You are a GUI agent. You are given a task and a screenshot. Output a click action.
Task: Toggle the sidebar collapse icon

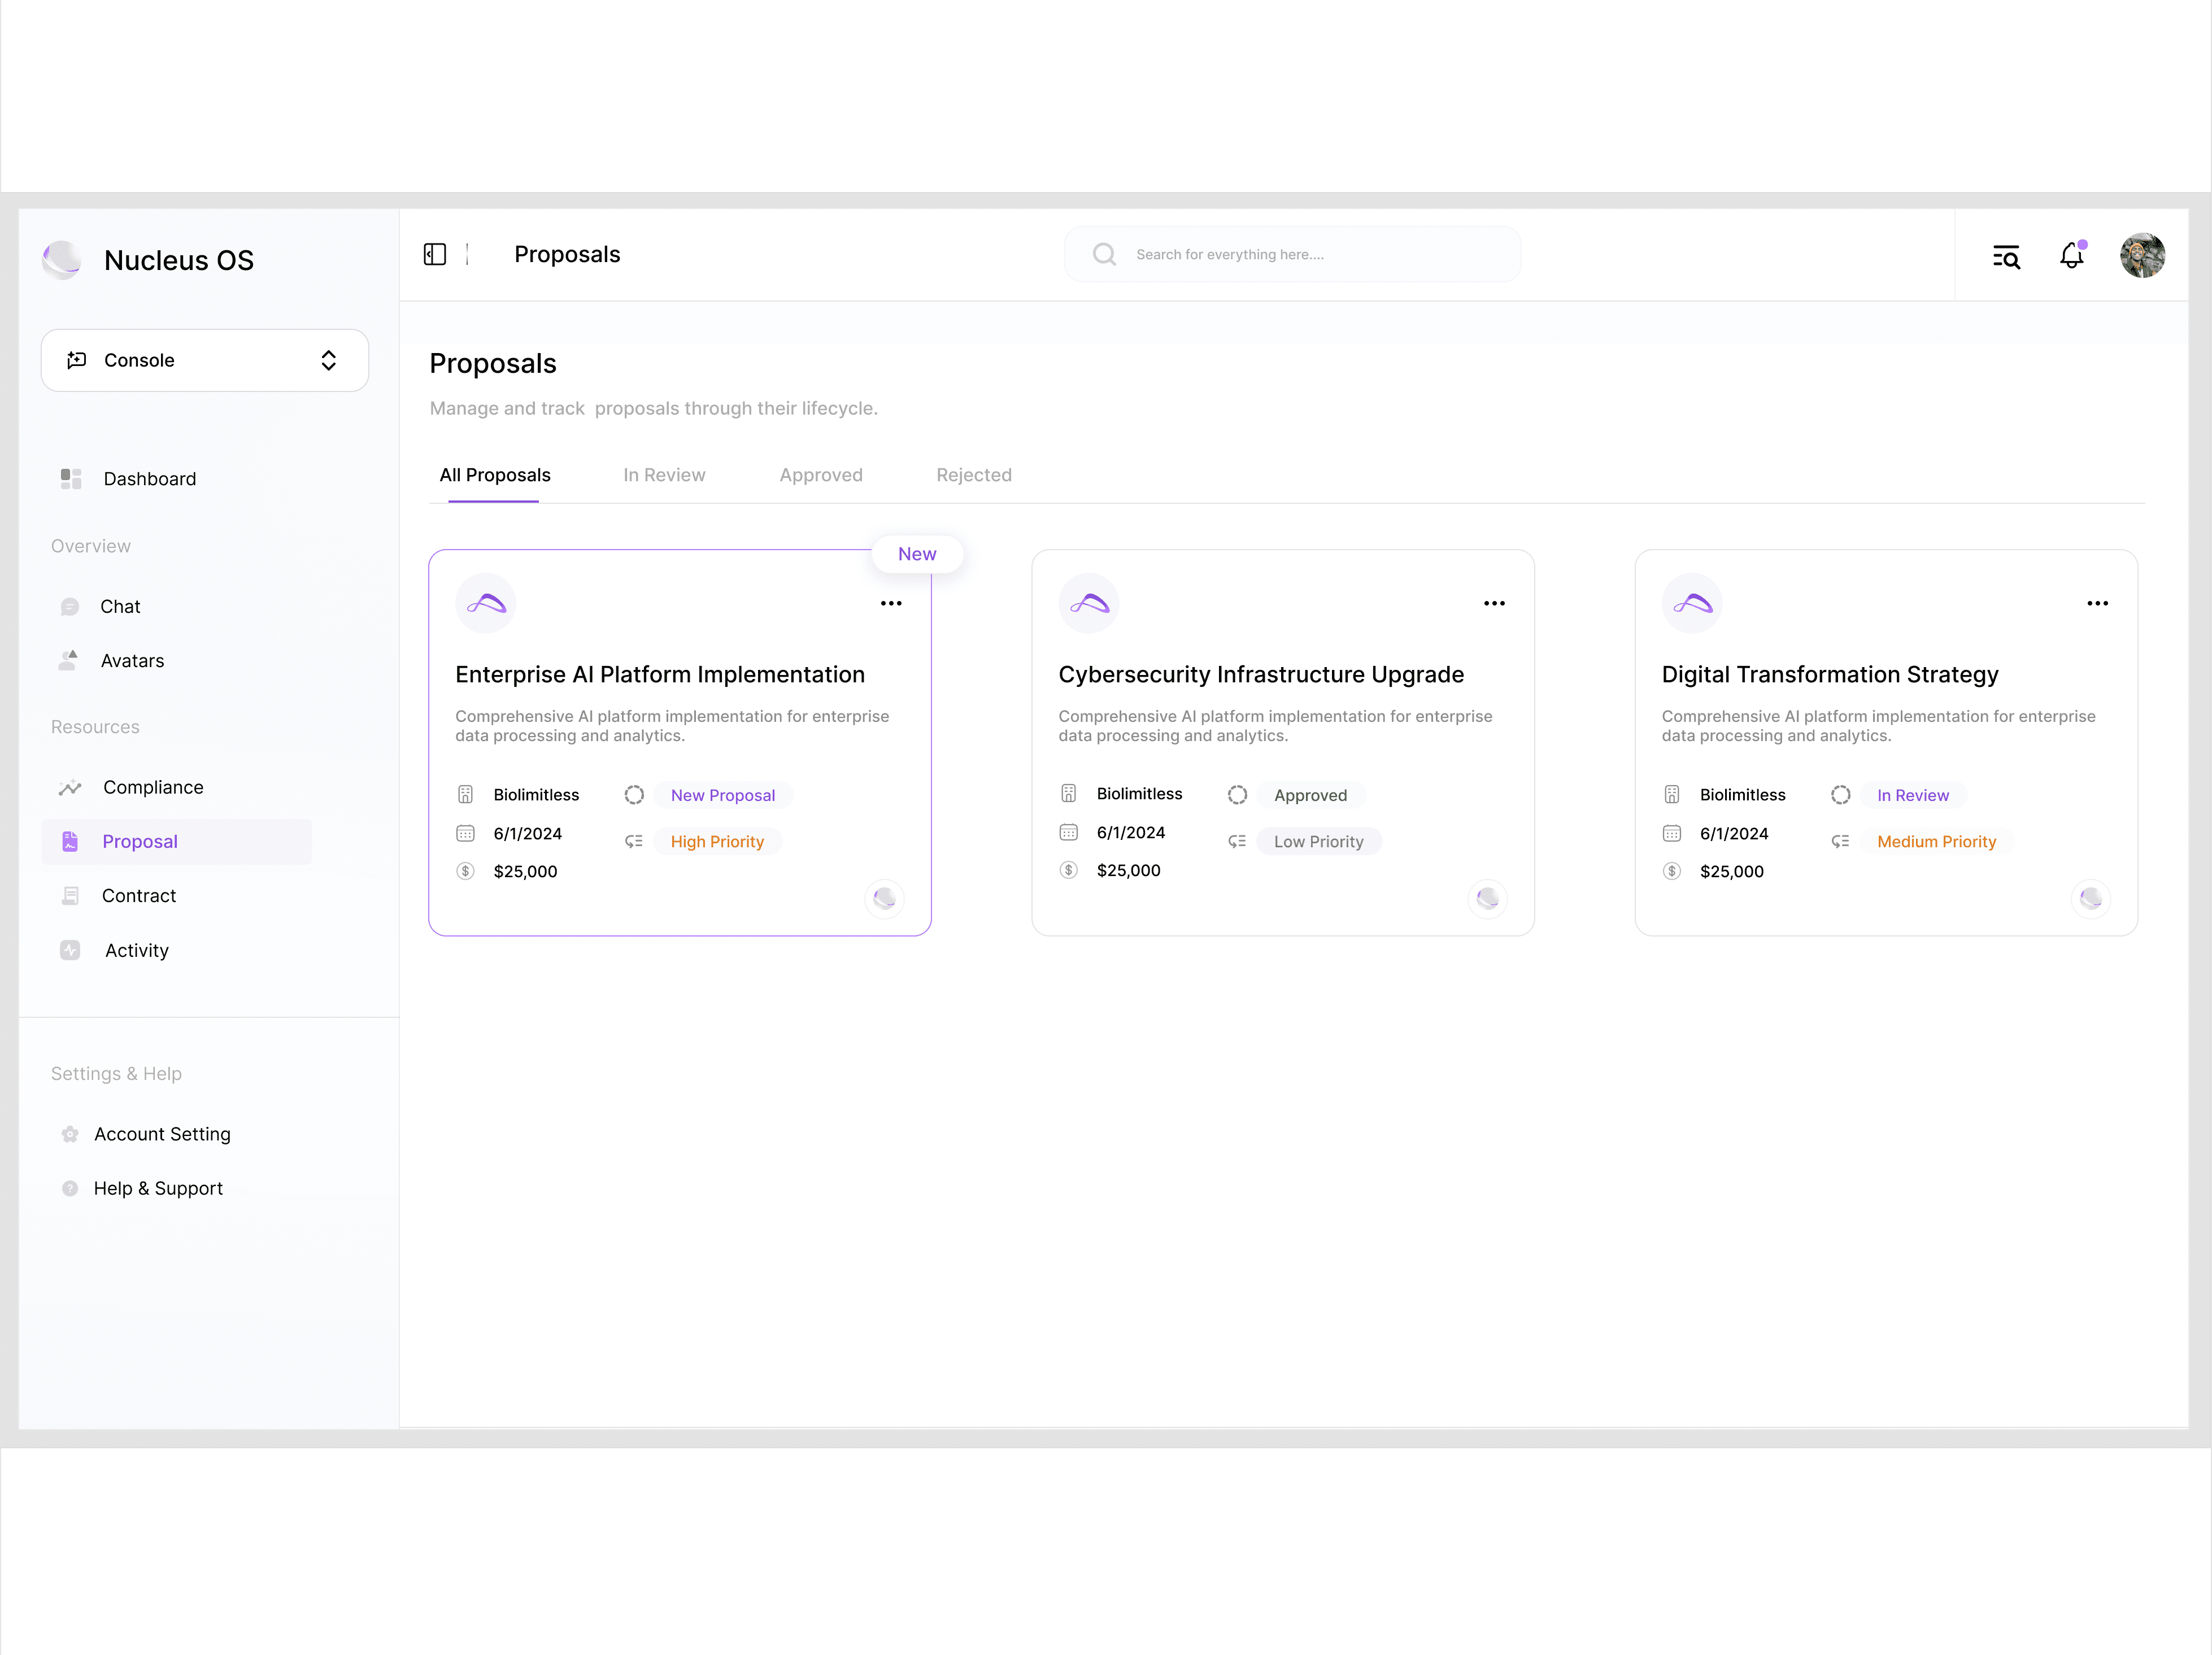click(435, 255)
